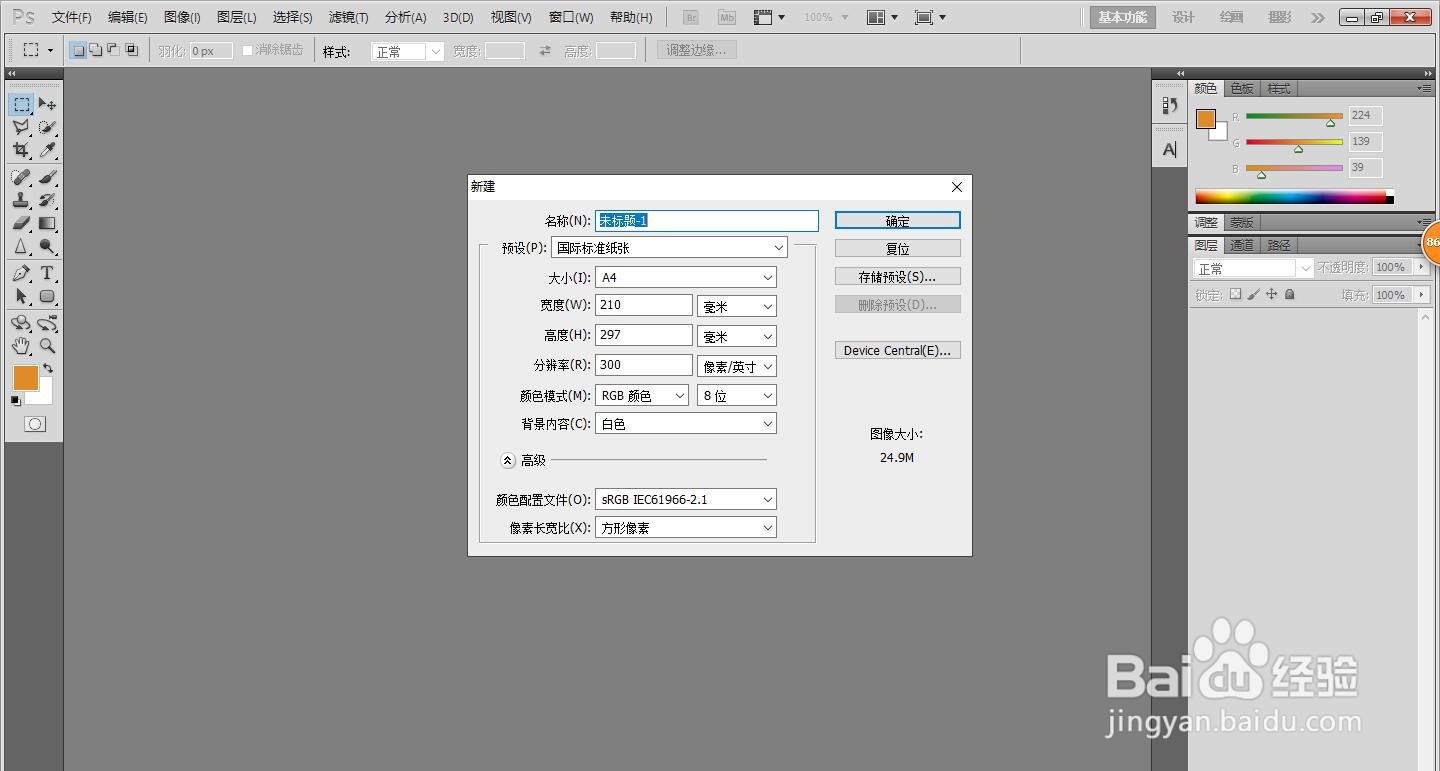
Task: Select the Gradient tool
Action: (x=47, y=223)
